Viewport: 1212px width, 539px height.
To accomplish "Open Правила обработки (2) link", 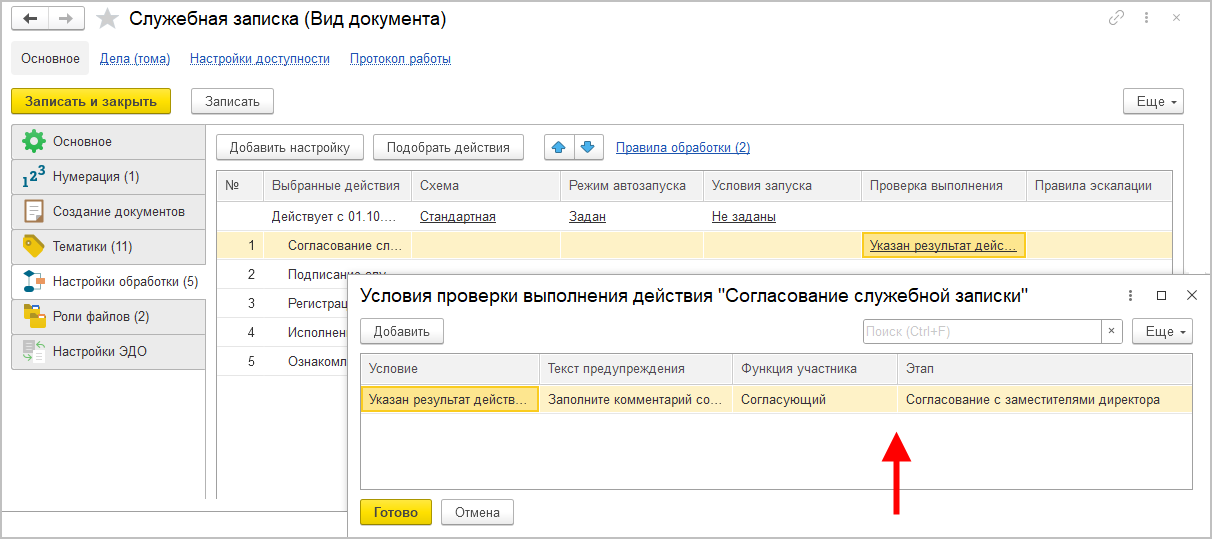I will point(683,147).
